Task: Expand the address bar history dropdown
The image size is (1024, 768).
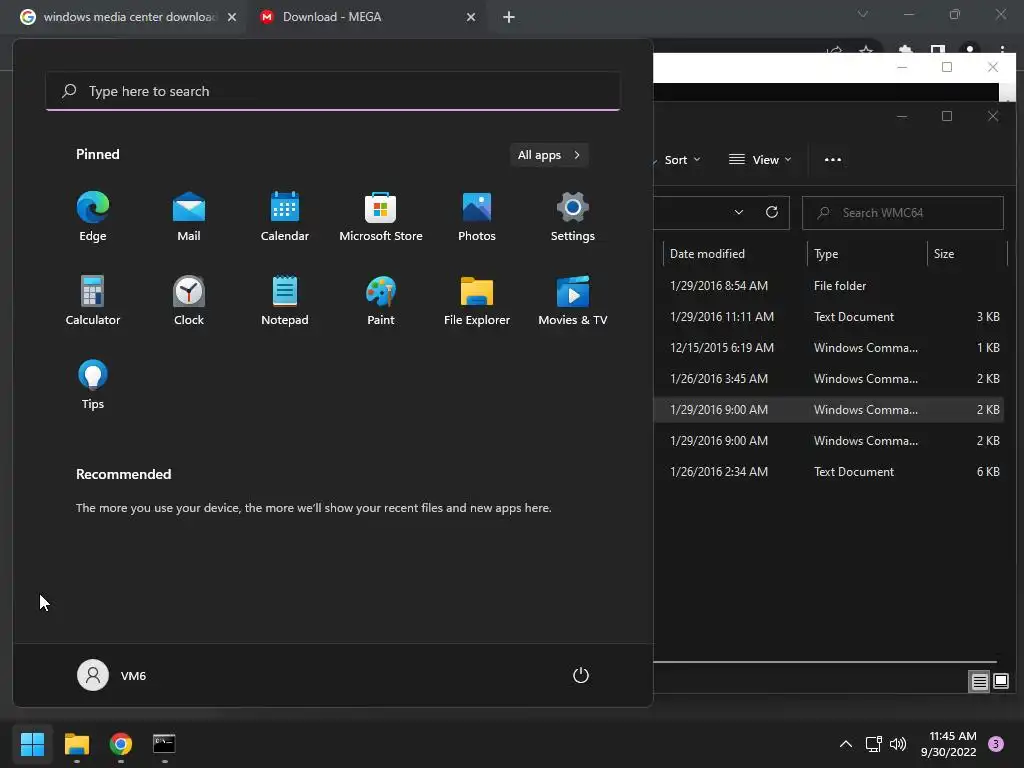Action: [739, 212]
